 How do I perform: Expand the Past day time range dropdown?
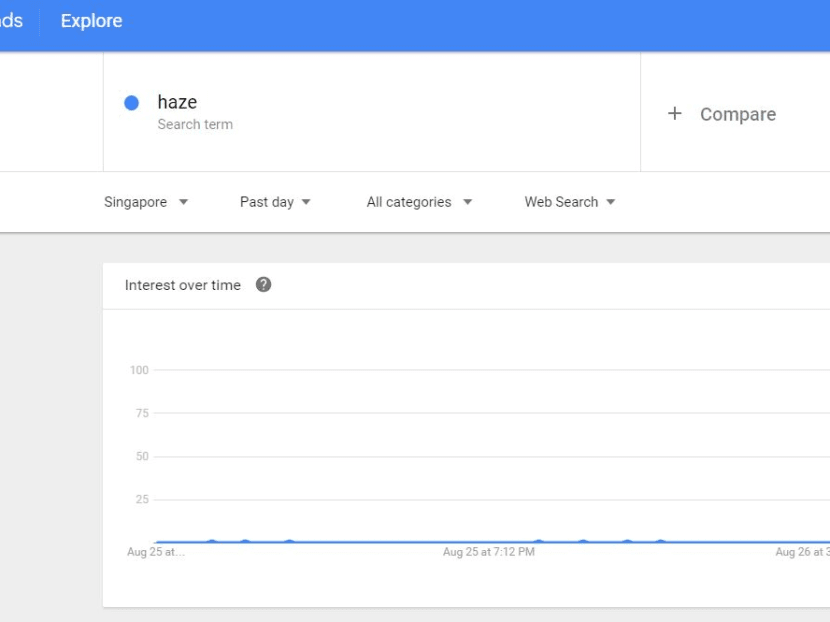275,202
